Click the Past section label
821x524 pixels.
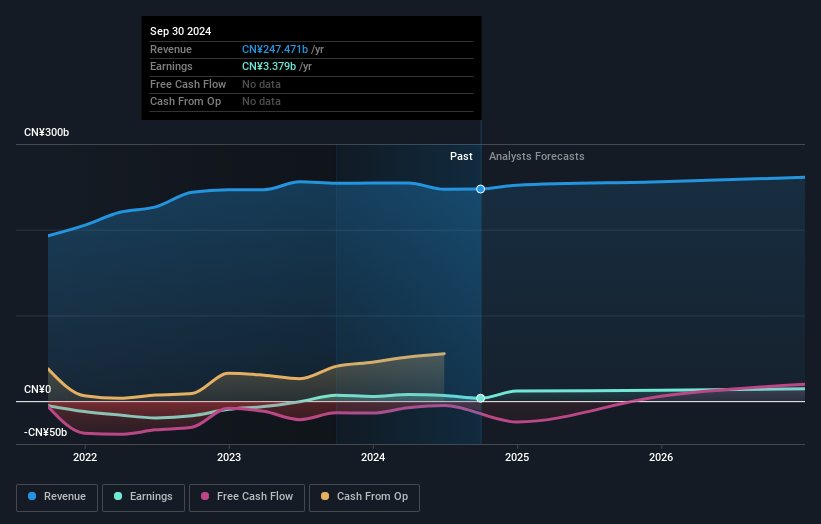click(x=461, y=157)
